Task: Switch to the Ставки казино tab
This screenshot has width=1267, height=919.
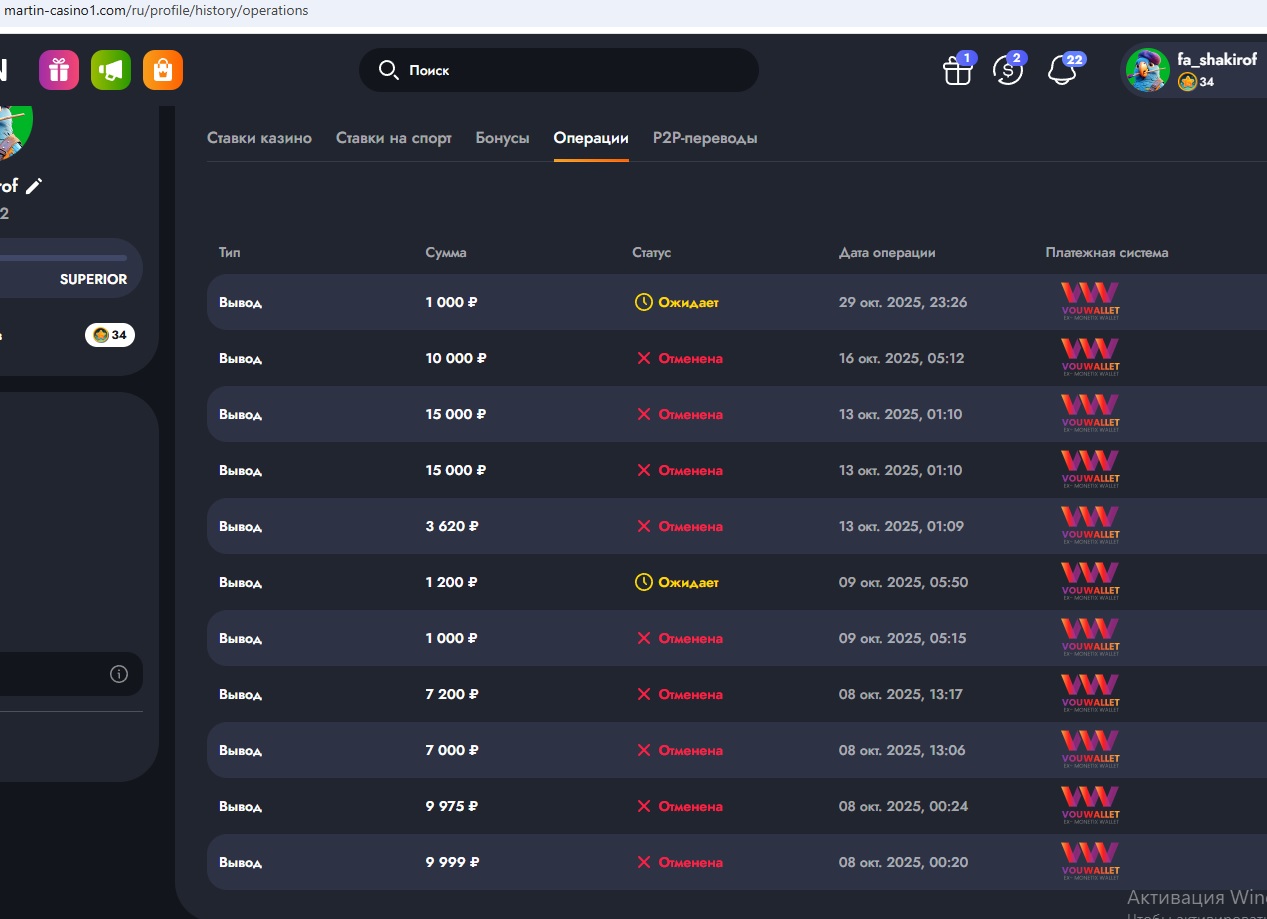Action: (259, 138)
